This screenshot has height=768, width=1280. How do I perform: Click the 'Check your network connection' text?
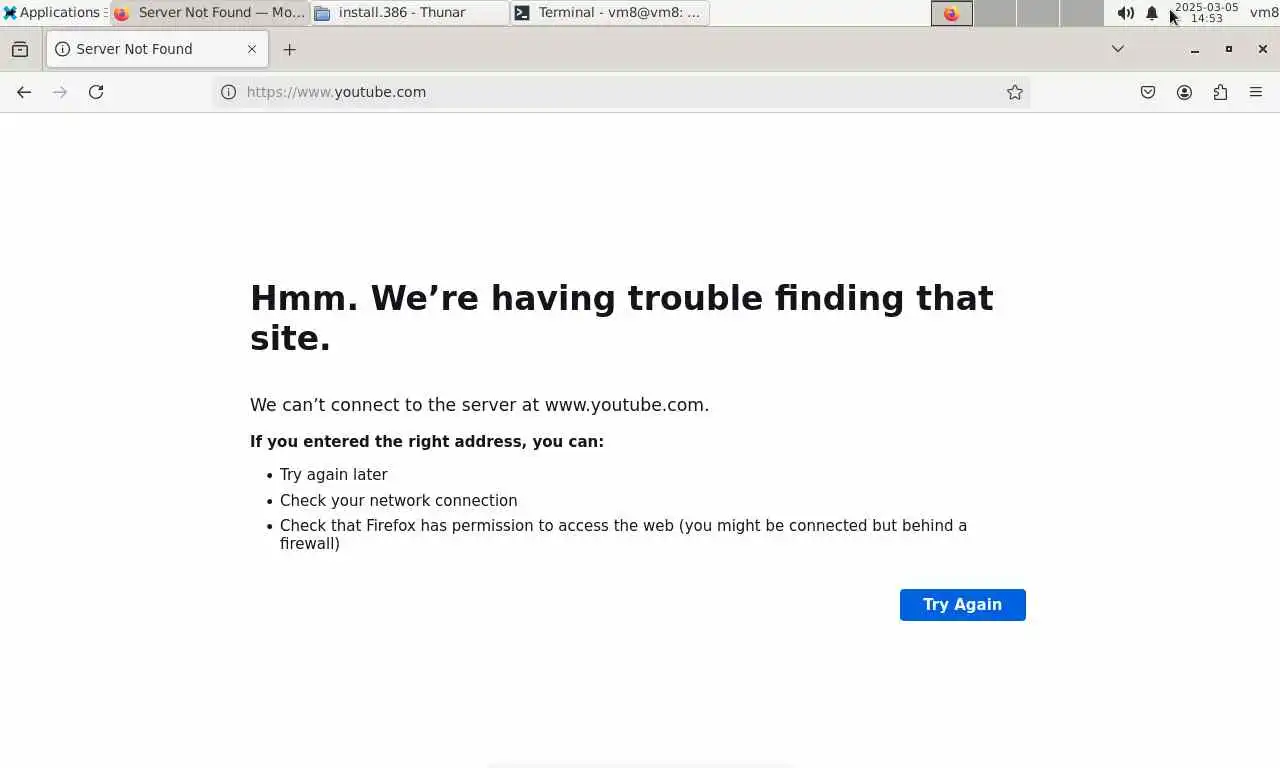399,501
